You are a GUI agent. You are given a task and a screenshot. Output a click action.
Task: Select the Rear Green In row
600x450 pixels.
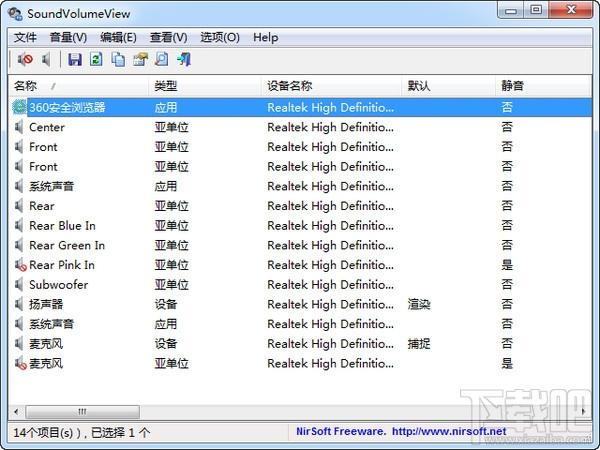point(300,245)
